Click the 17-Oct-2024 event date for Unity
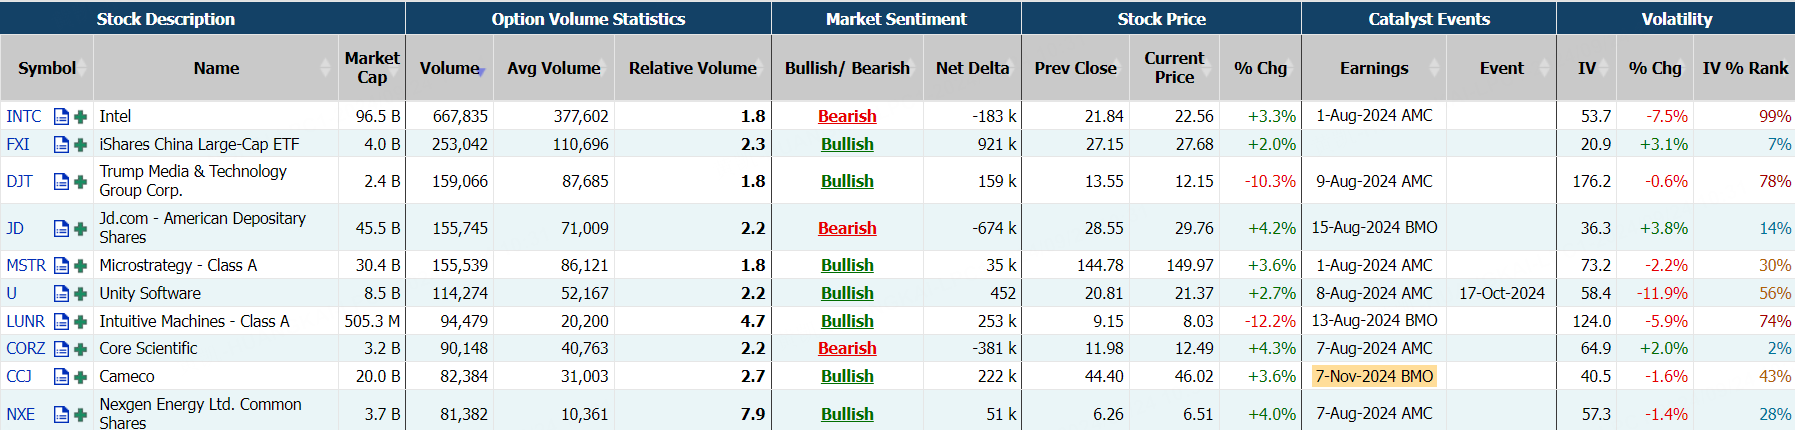The width and height of the screenshot is (1795, 430). pos(1501,294)
